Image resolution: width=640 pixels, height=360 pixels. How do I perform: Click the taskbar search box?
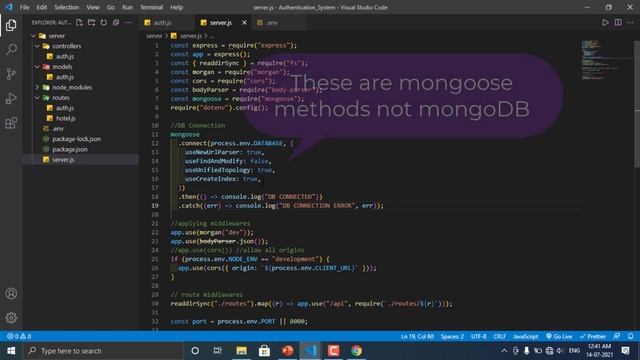pyautogui.click(x=104, y=351)
